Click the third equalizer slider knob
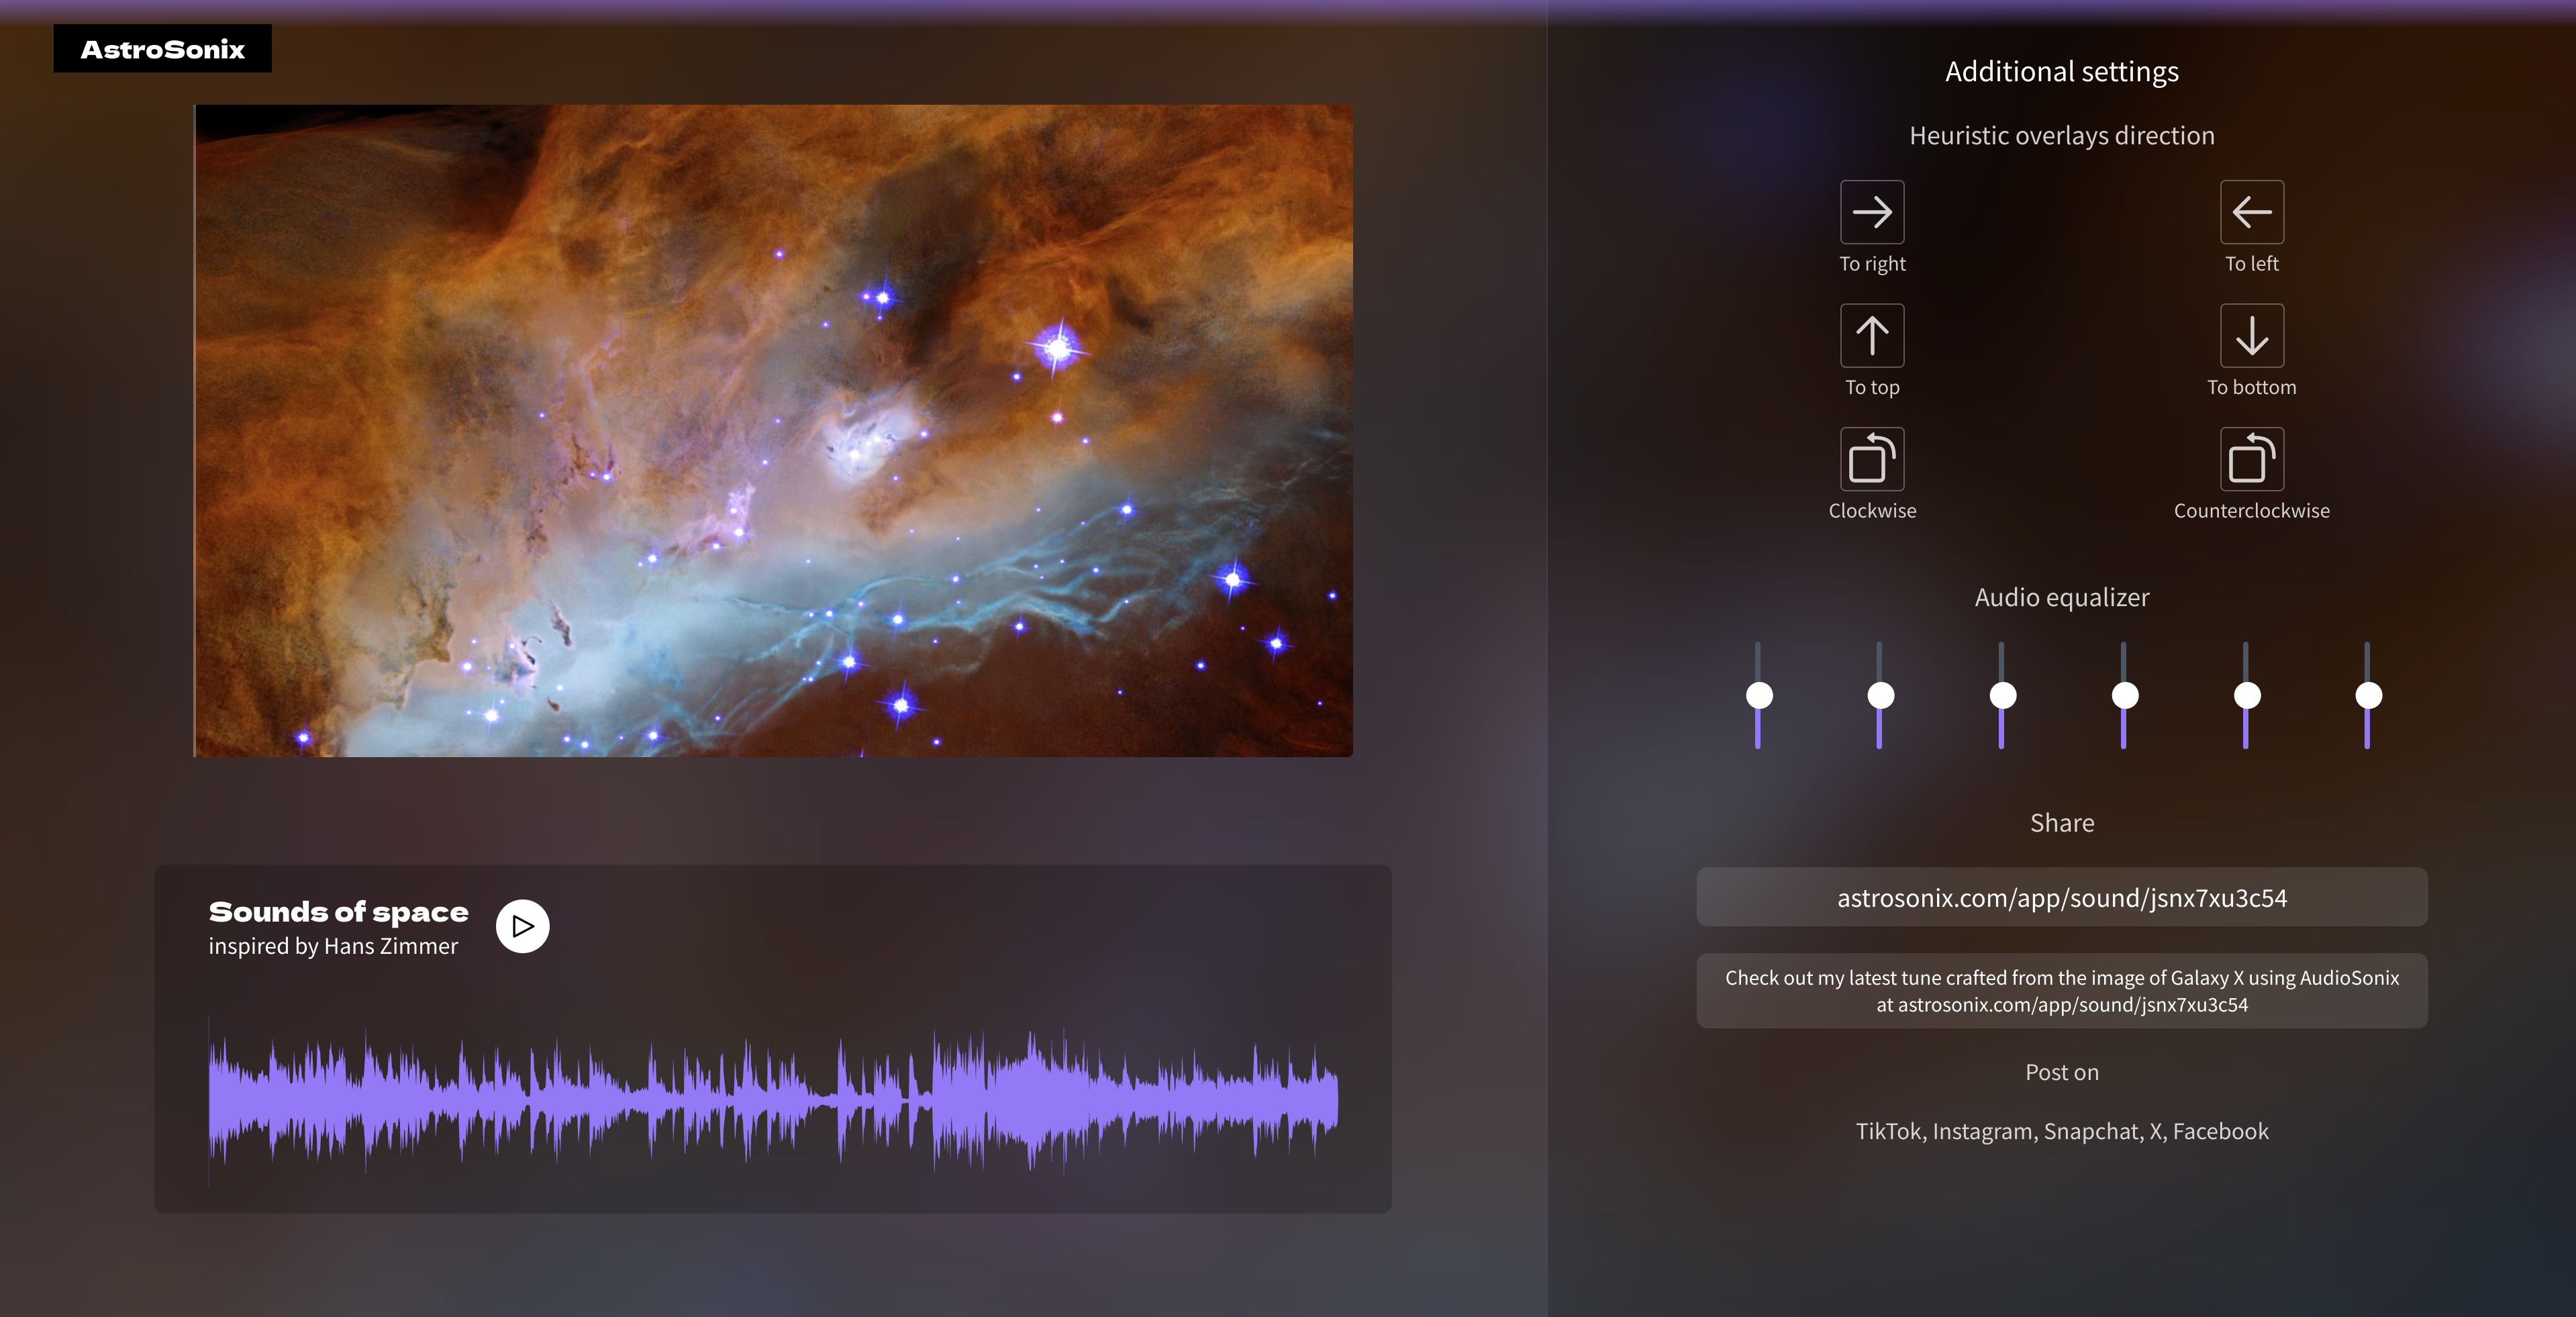This screenshot has height=1317, width=2576. click(x=2002, y=695)
